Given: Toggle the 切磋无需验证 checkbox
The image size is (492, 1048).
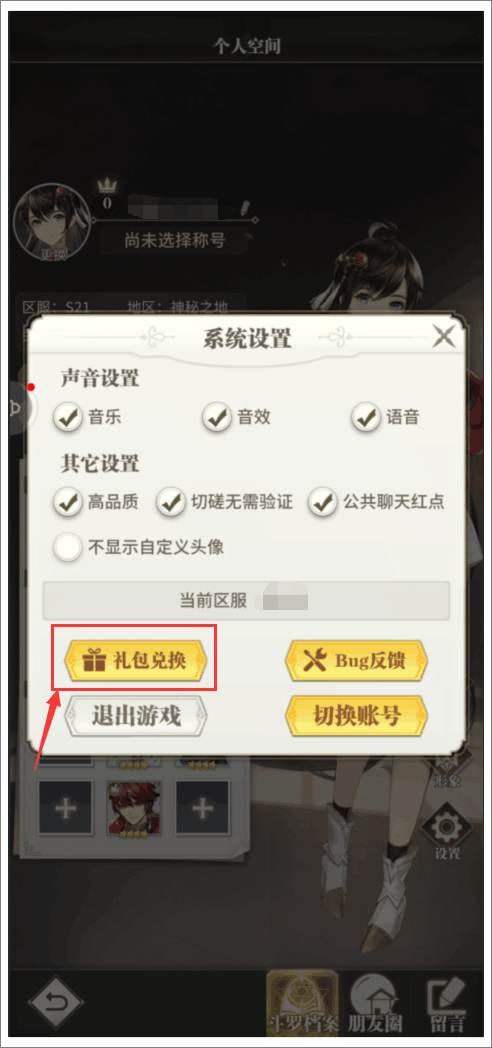Looking at the screenshot, I should click(170, 503).
